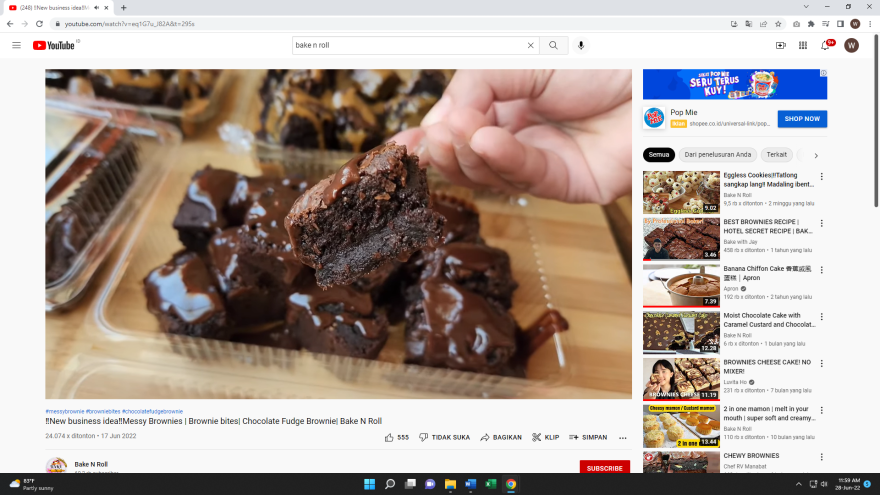The image size is (880, 495).
Task: Open more actions ellipsis under video
Action: tap(622, 438)
